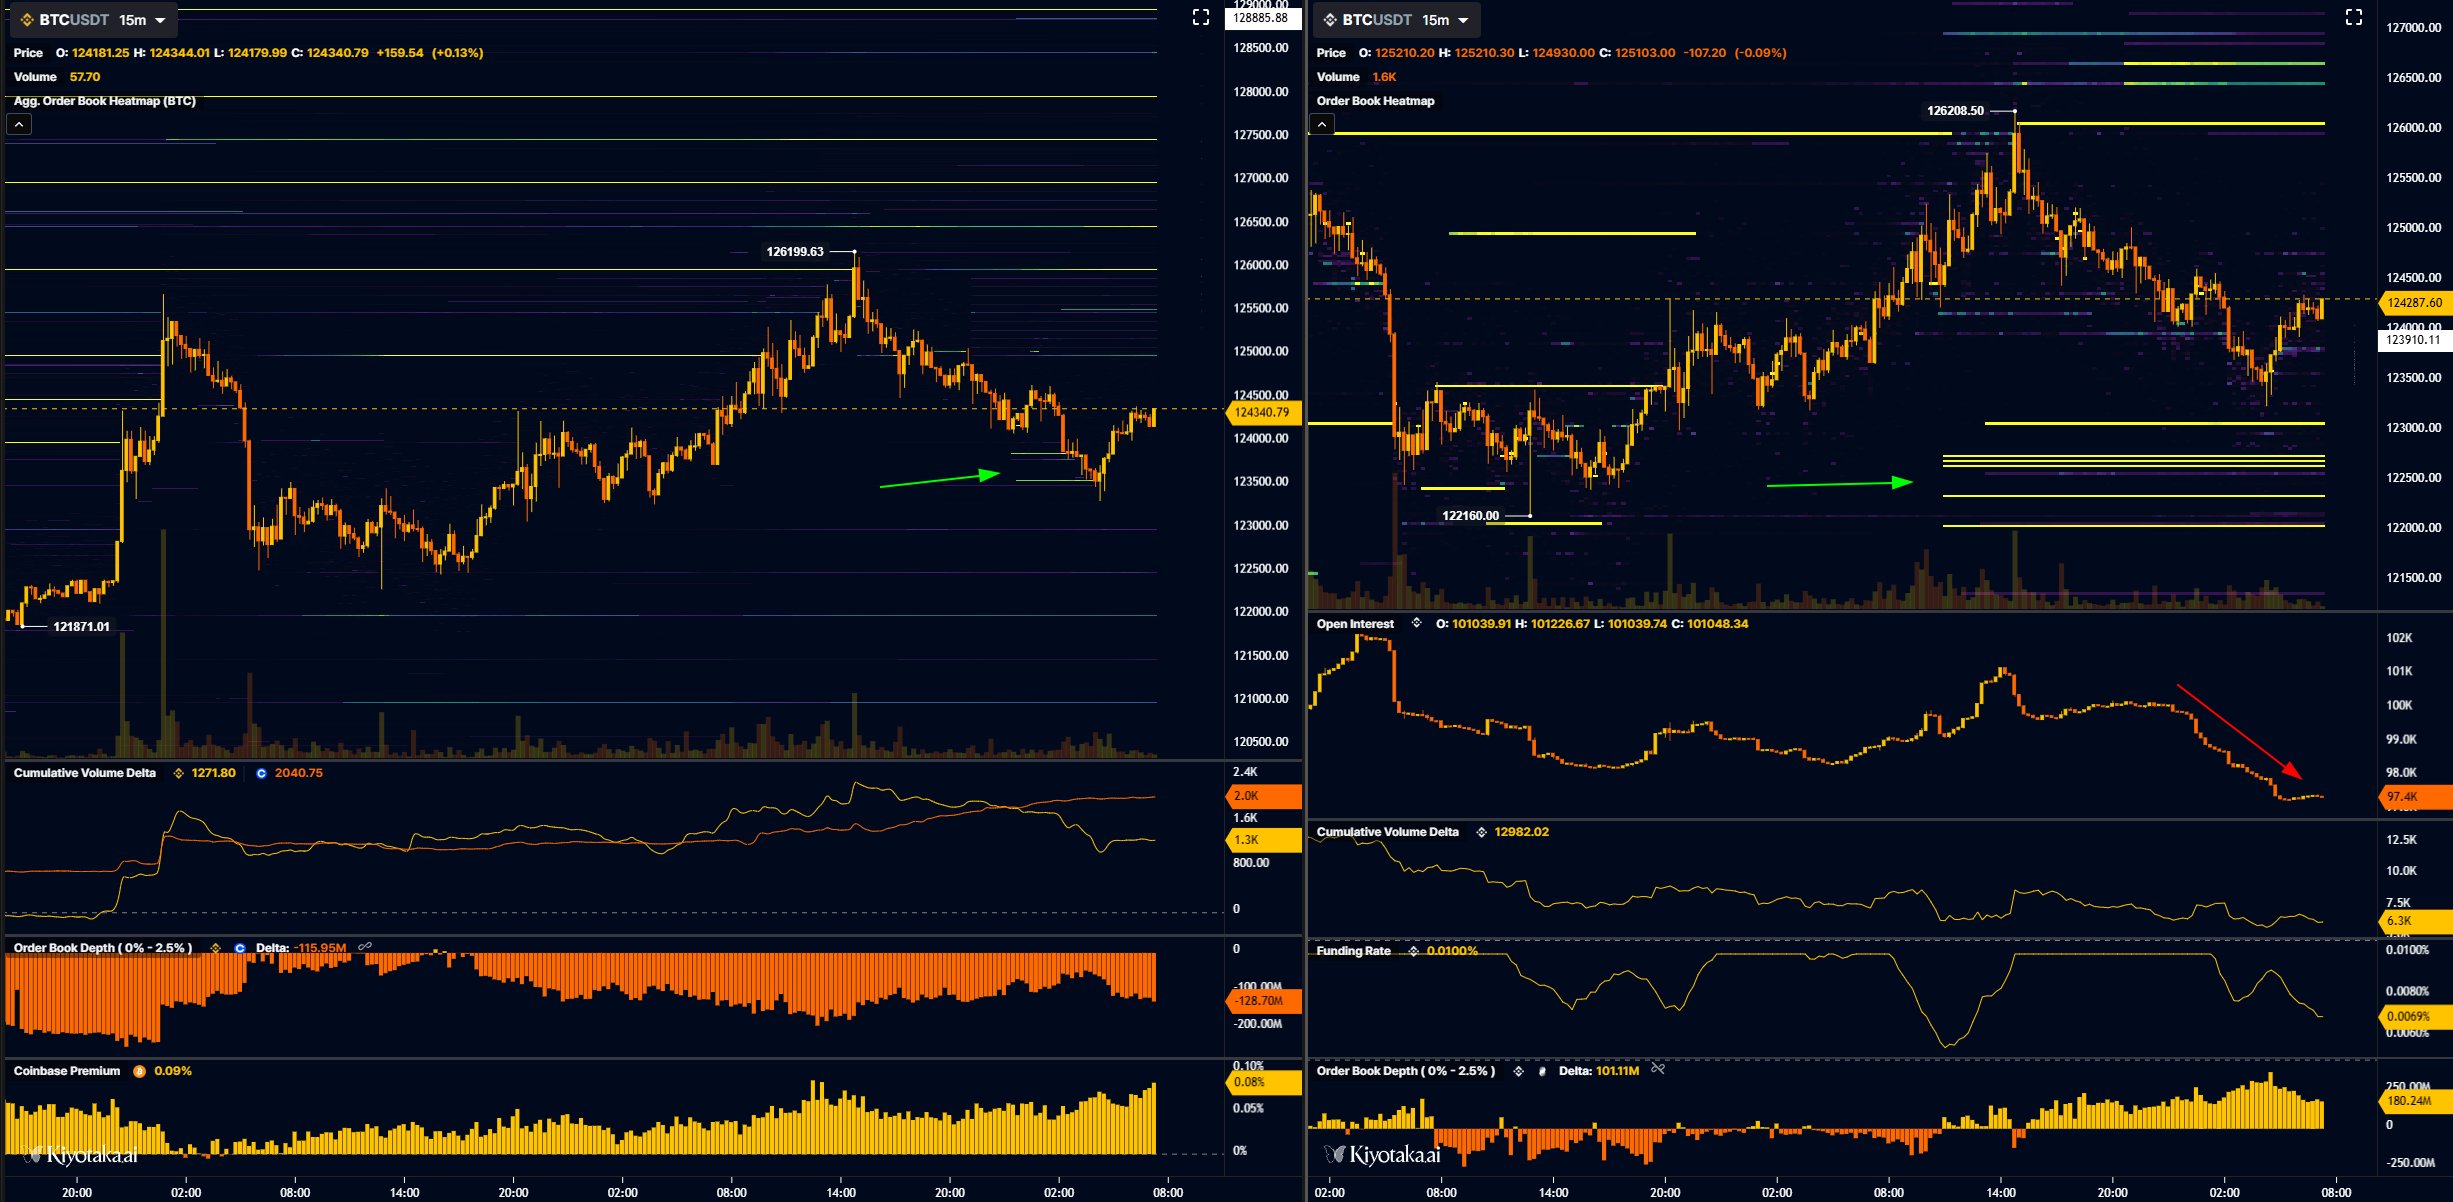This screenshot has width=2453, height=1202.
Task: Toggle link icon on left Order Book Depth
Action: [x=365, y=946]
